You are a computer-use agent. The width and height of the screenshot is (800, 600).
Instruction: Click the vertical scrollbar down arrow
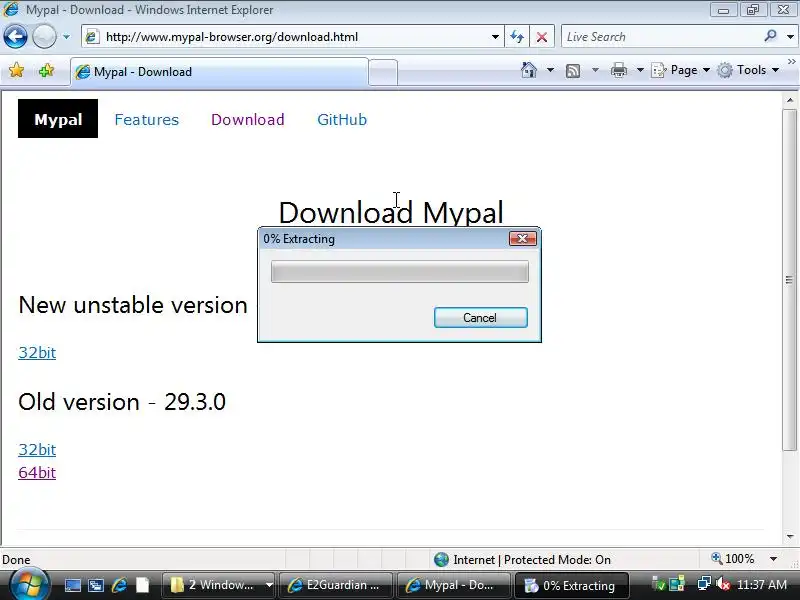790,536
